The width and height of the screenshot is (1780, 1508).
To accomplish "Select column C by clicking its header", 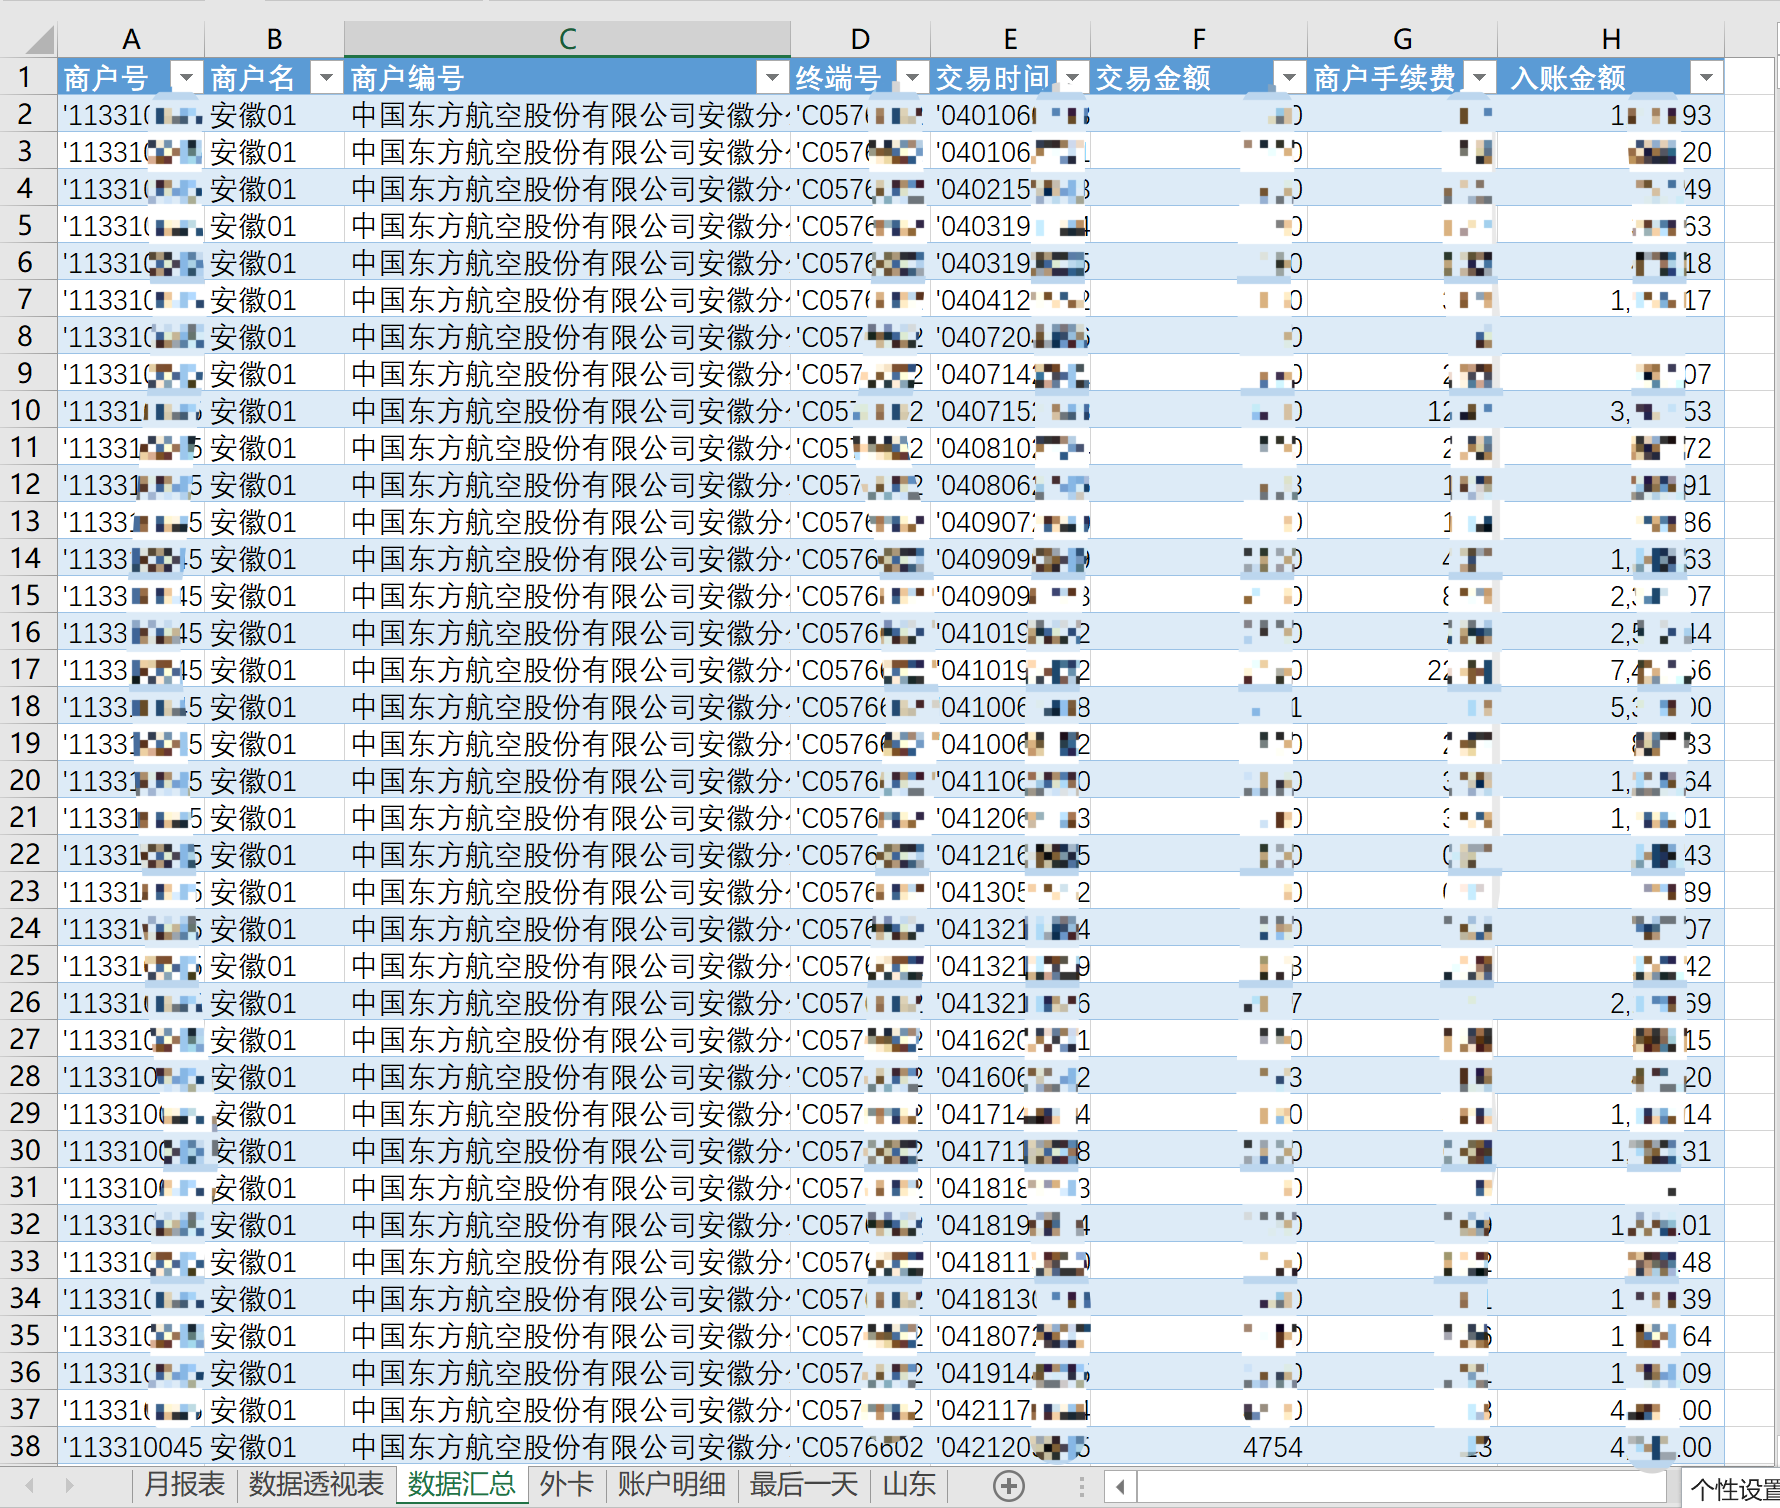I will 567,38.
